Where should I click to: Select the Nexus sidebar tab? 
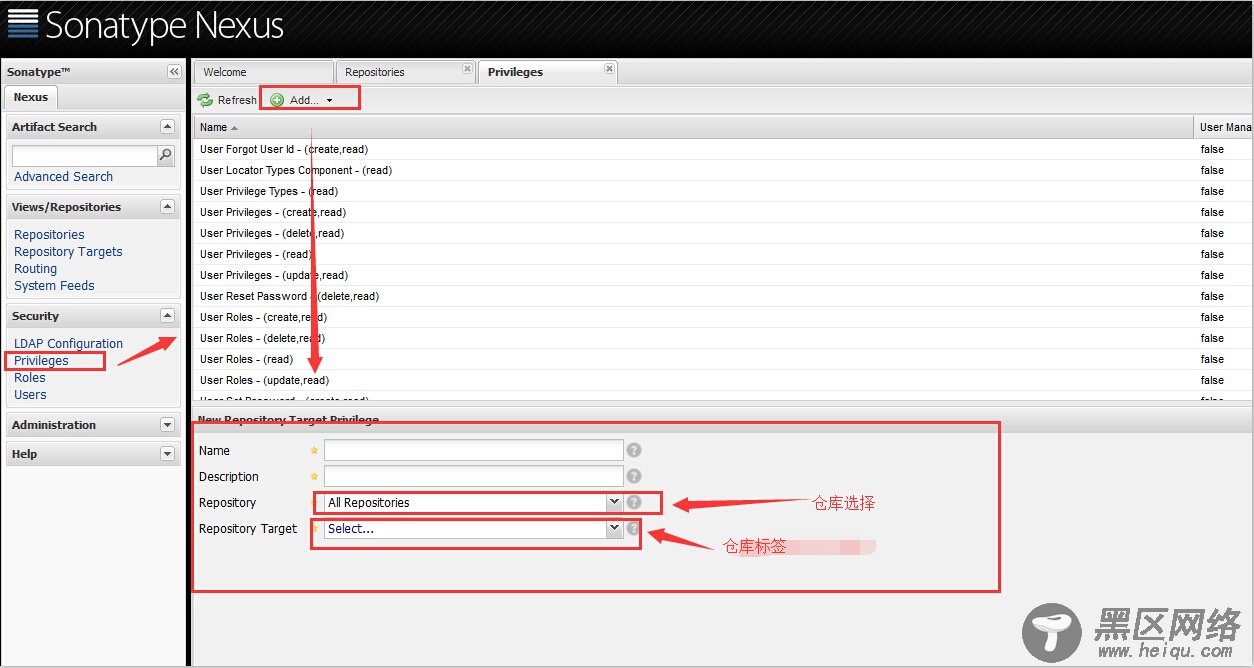pyautogui.click(x=31, y=97)
